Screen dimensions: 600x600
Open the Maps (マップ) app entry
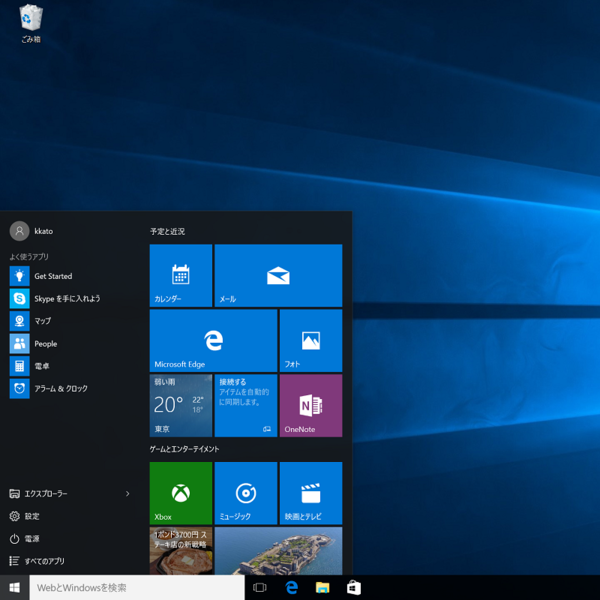coord(43,321)
